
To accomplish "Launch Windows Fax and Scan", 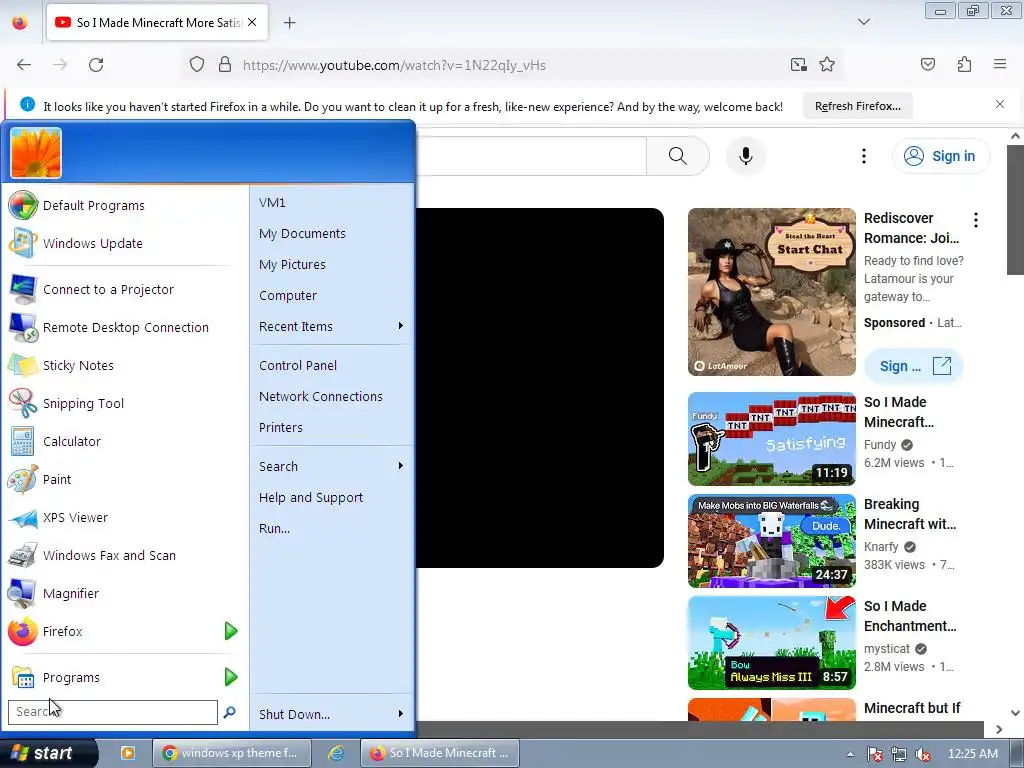I will pyautogui.click(x=123, y=555).
